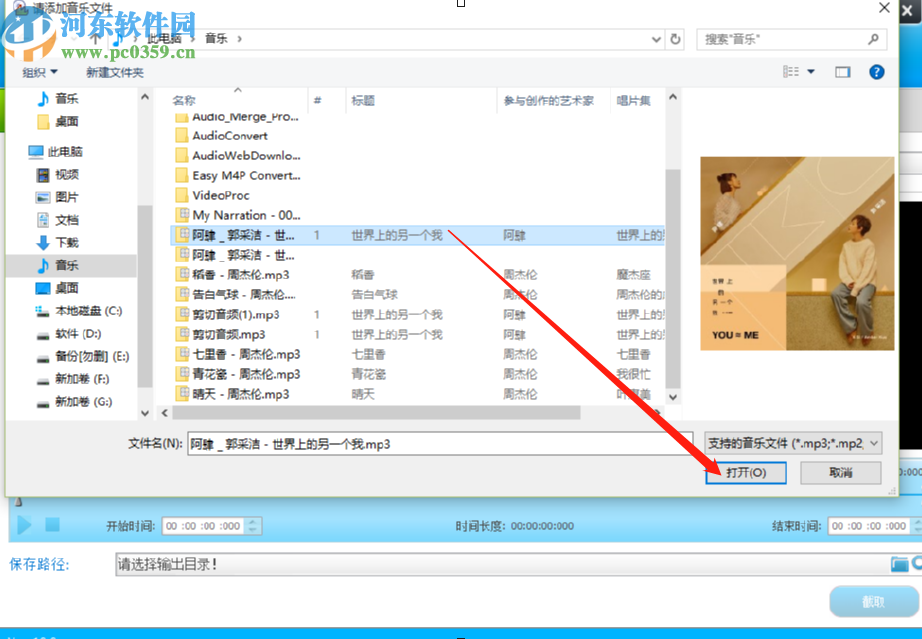
Task: Click the horizontal scrollbar left arrow
Action: point(165,413)
